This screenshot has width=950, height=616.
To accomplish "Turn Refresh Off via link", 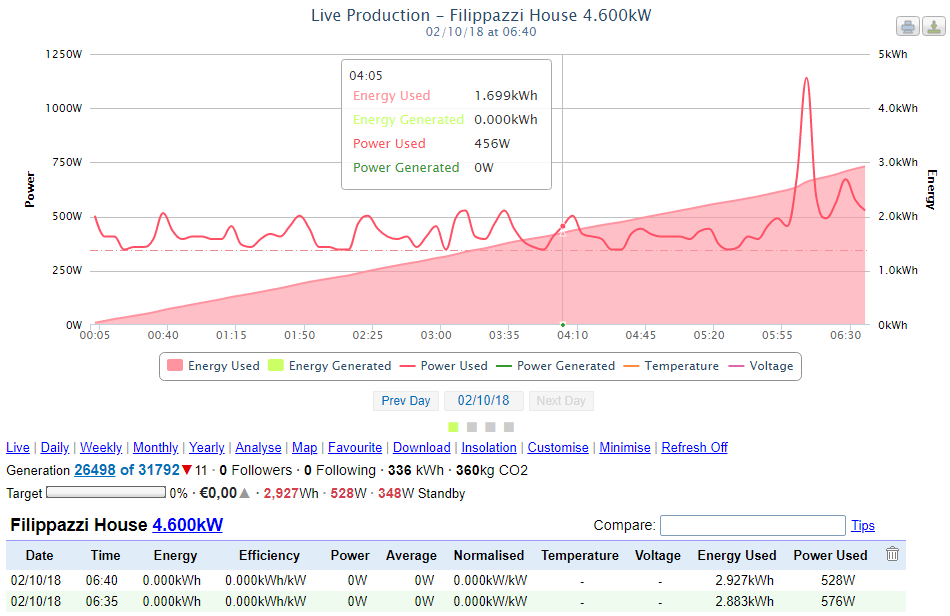I will (x=694, y=448).
